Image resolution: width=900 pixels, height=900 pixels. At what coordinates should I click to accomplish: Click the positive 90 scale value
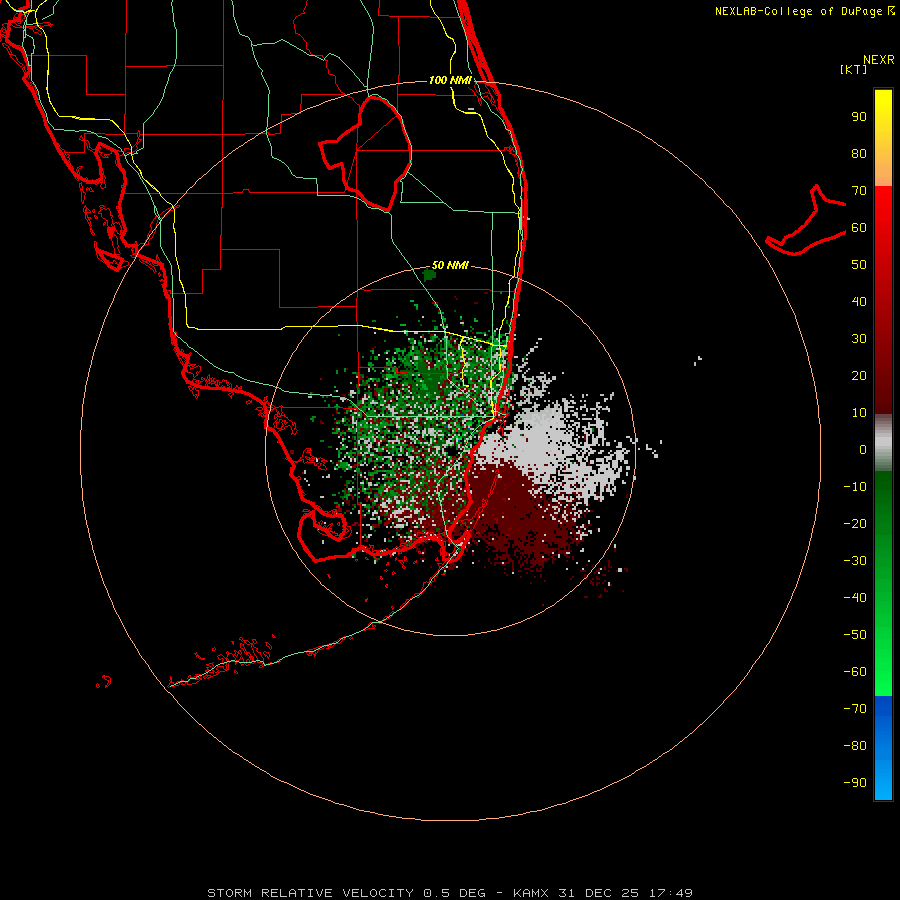(859, 117)
